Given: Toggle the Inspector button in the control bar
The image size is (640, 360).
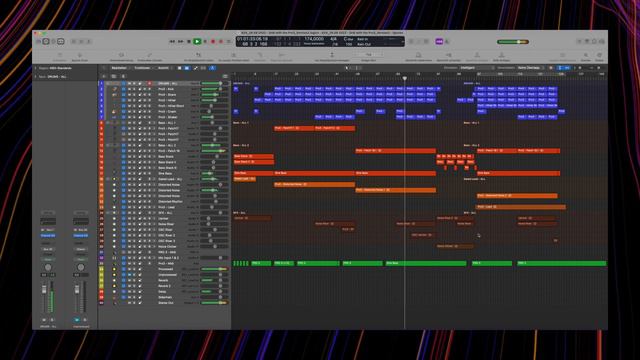Looking at the screenshot, I should click(x=46, y=42).
